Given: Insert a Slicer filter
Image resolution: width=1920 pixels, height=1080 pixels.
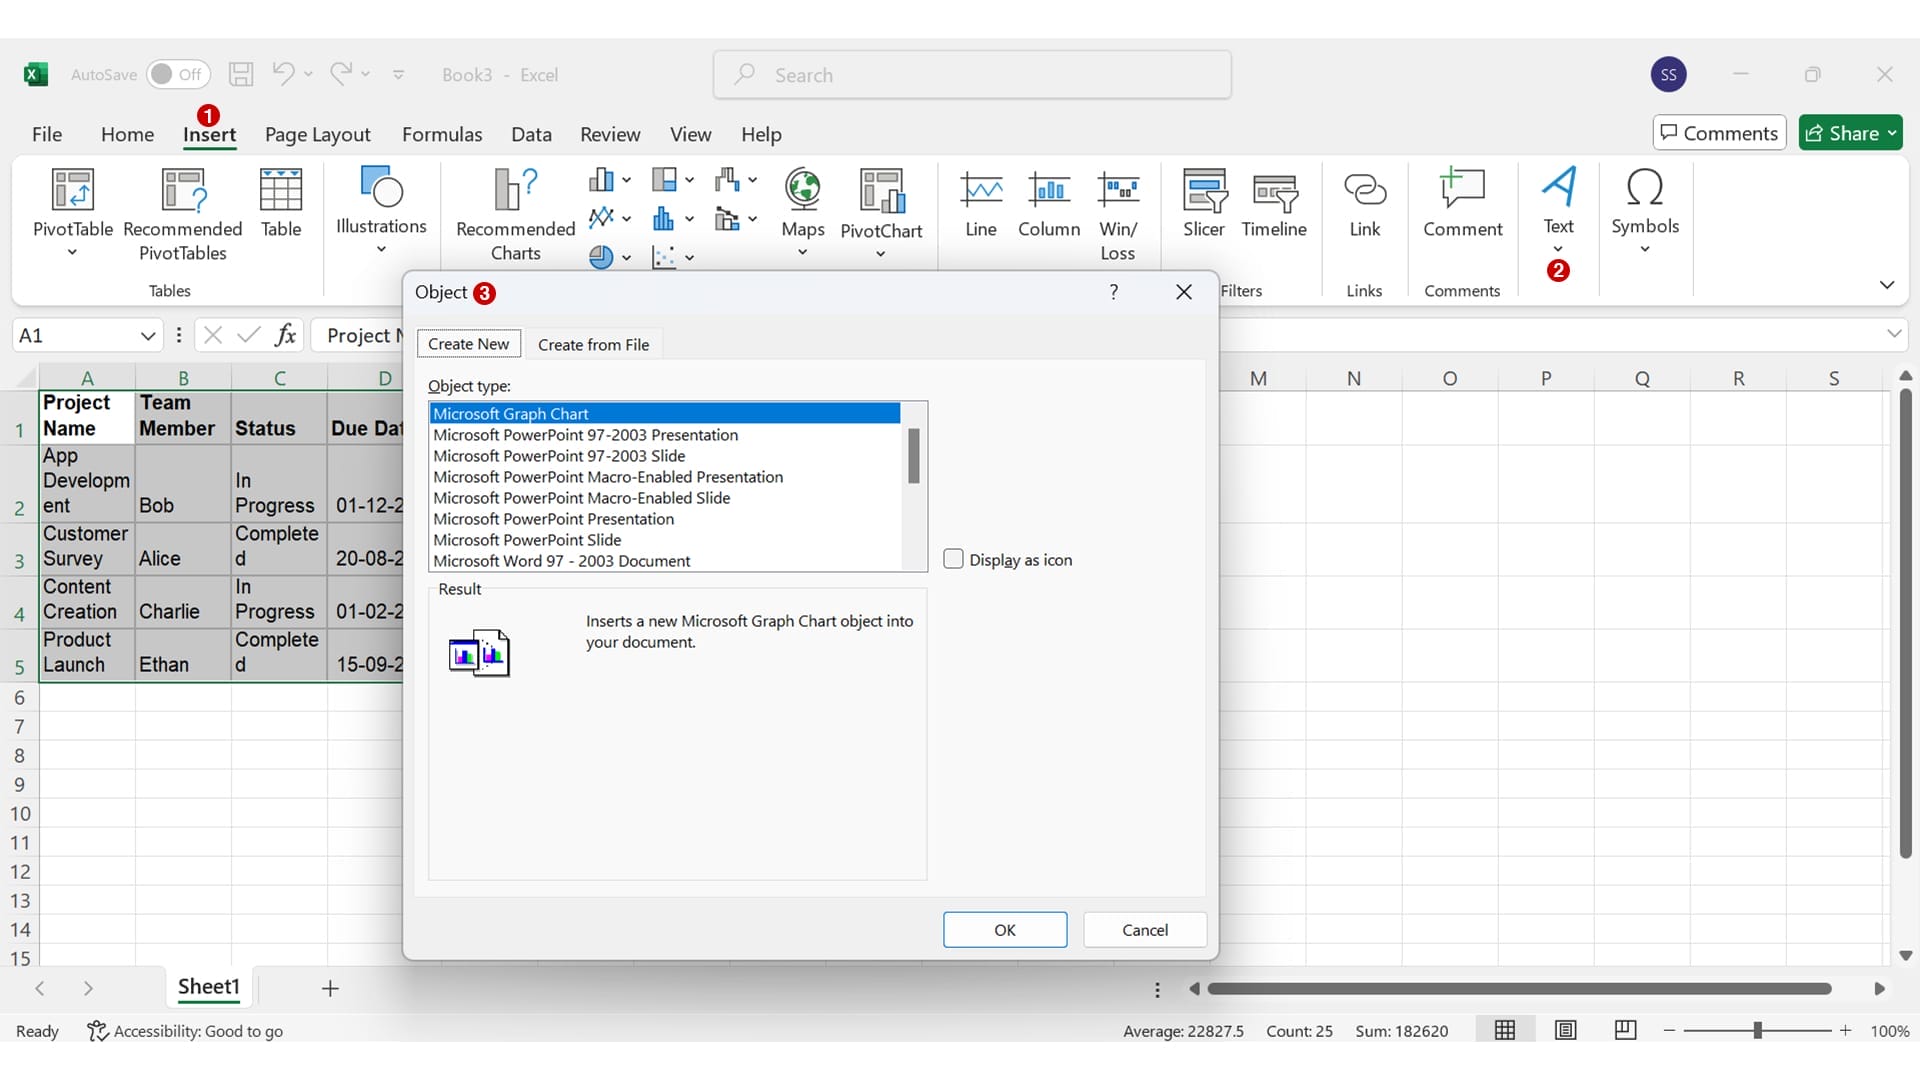Looking at the screenshot, I should 1204,205.
